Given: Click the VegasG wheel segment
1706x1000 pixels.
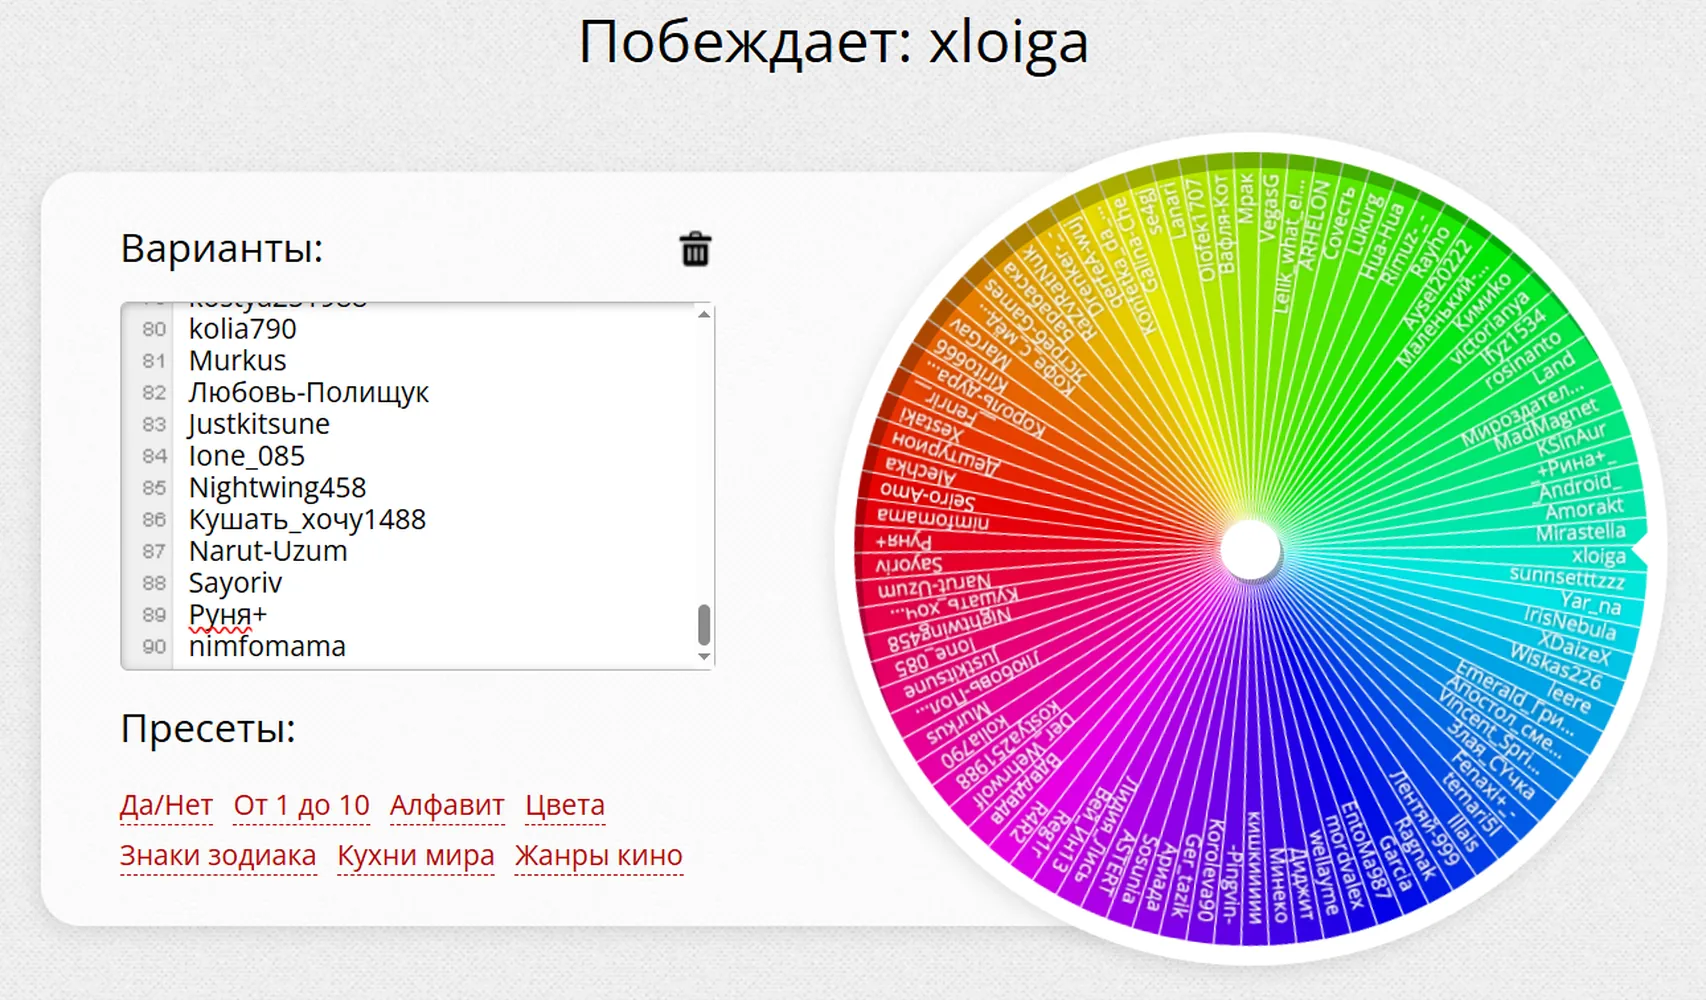Looking at the screenshot, I should tap(1268, 208).
